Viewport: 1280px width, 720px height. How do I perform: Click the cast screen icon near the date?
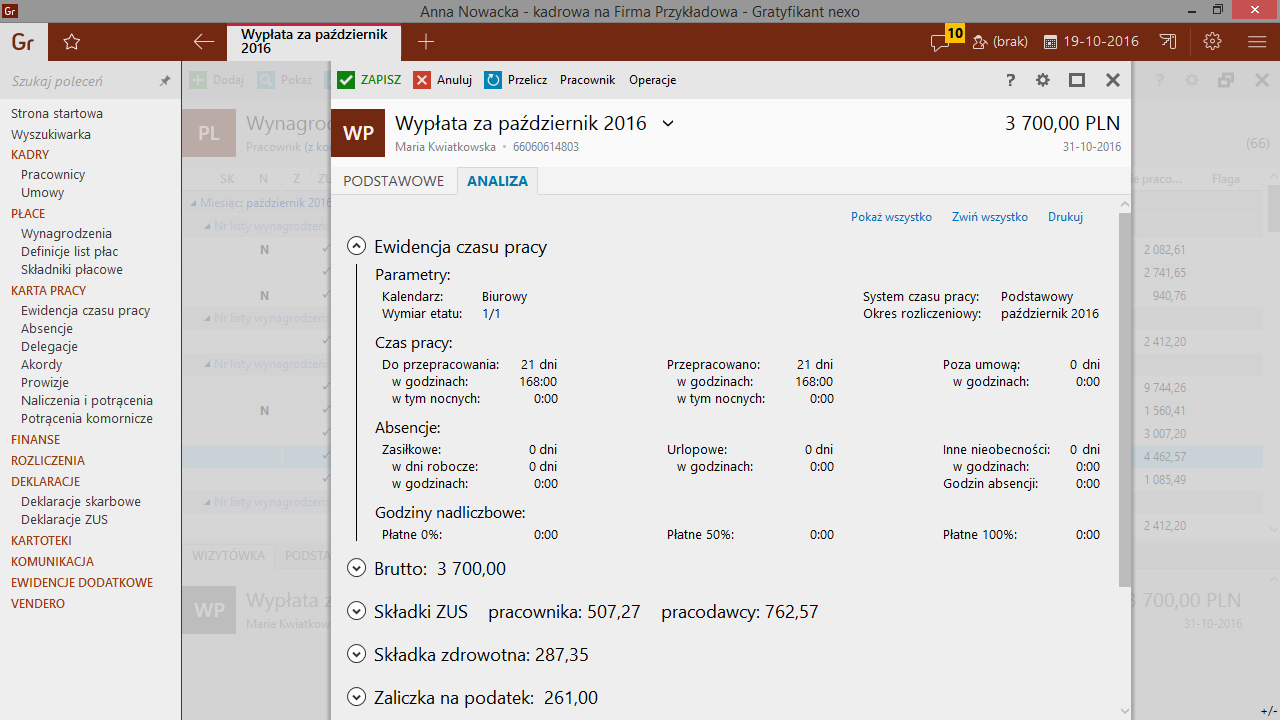tap(1168, 42)
